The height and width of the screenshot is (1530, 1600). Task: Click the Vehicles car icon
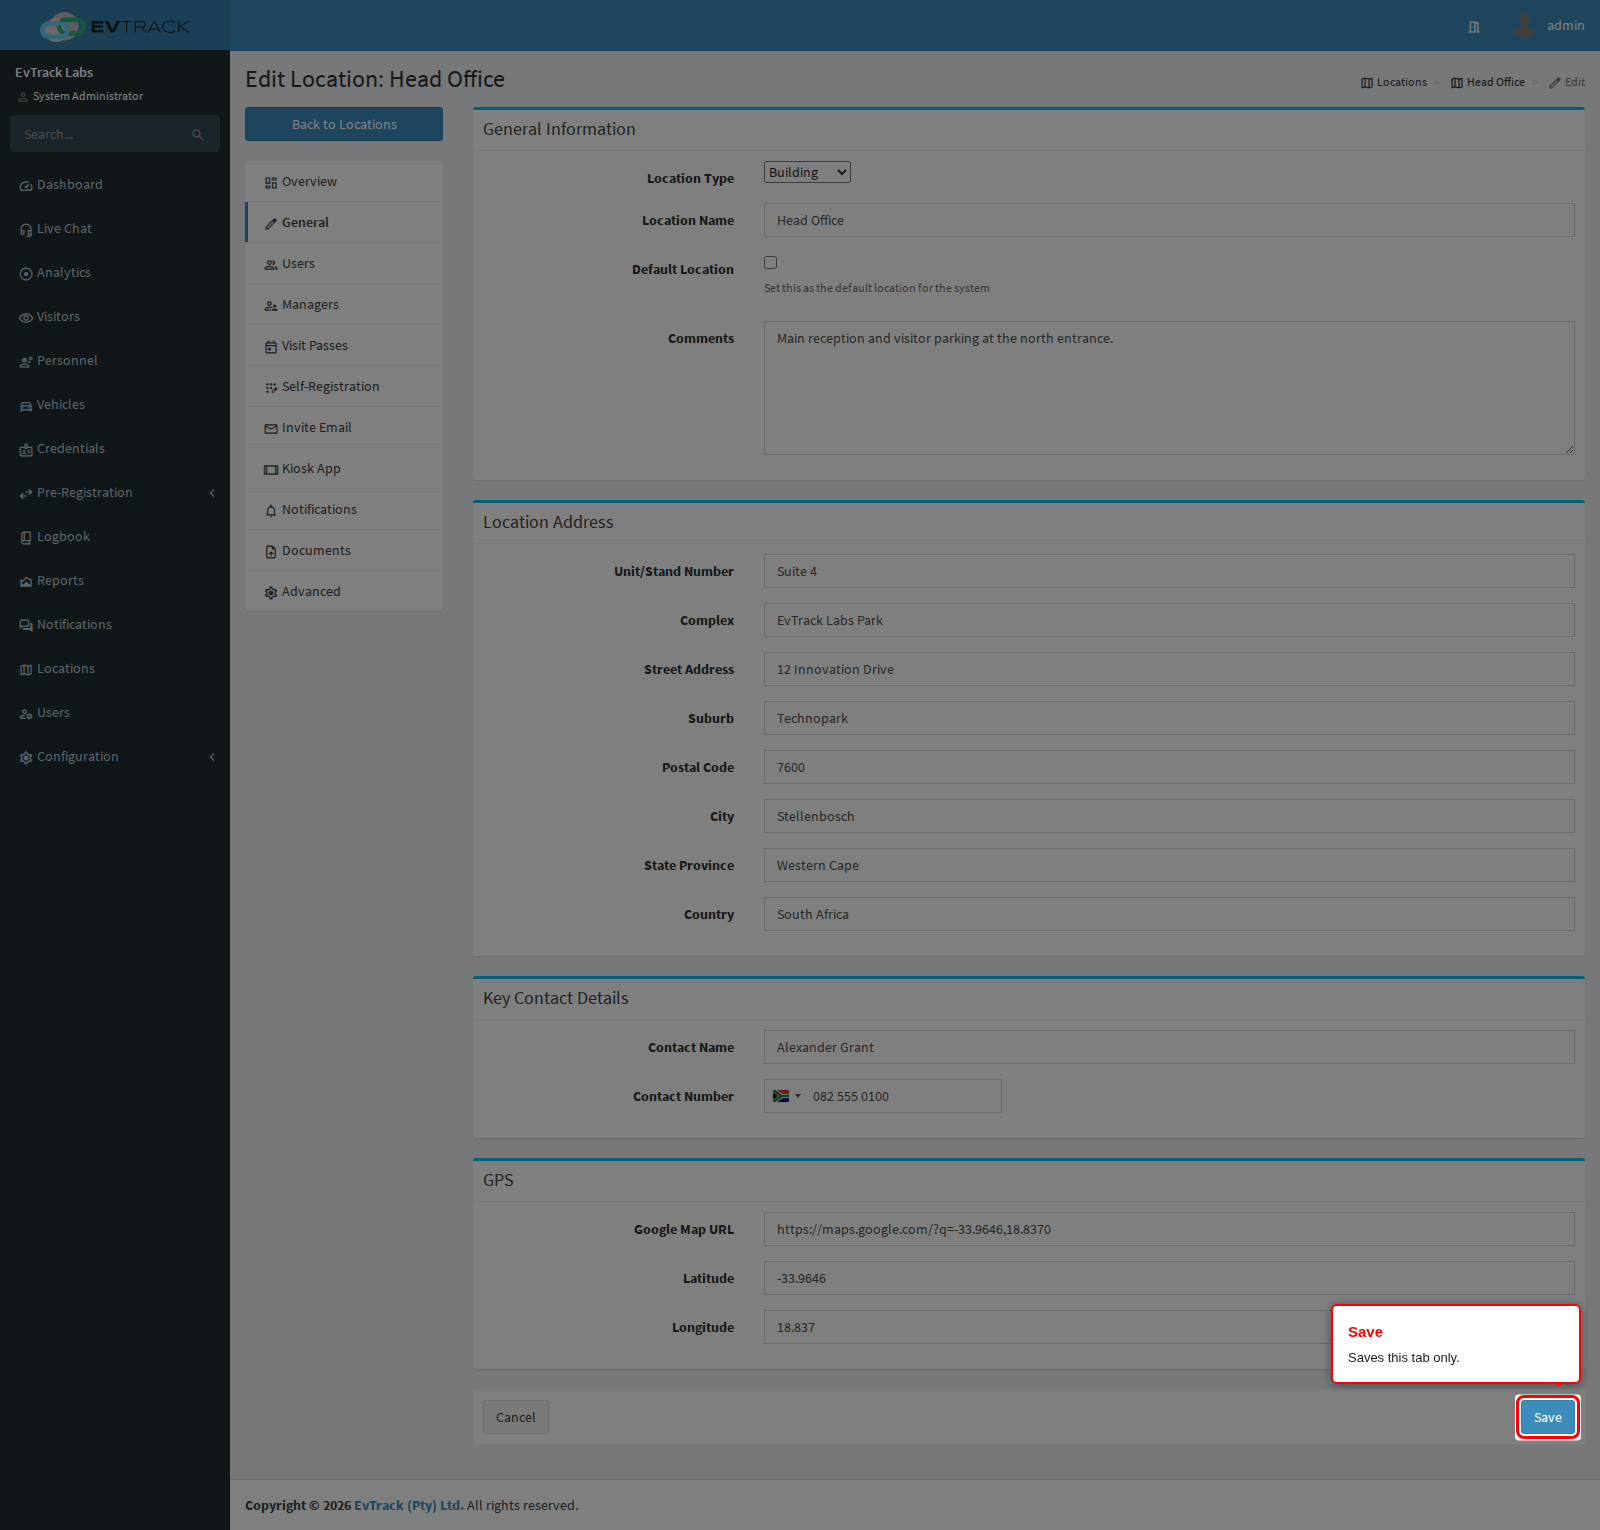(x=26, y=406)
